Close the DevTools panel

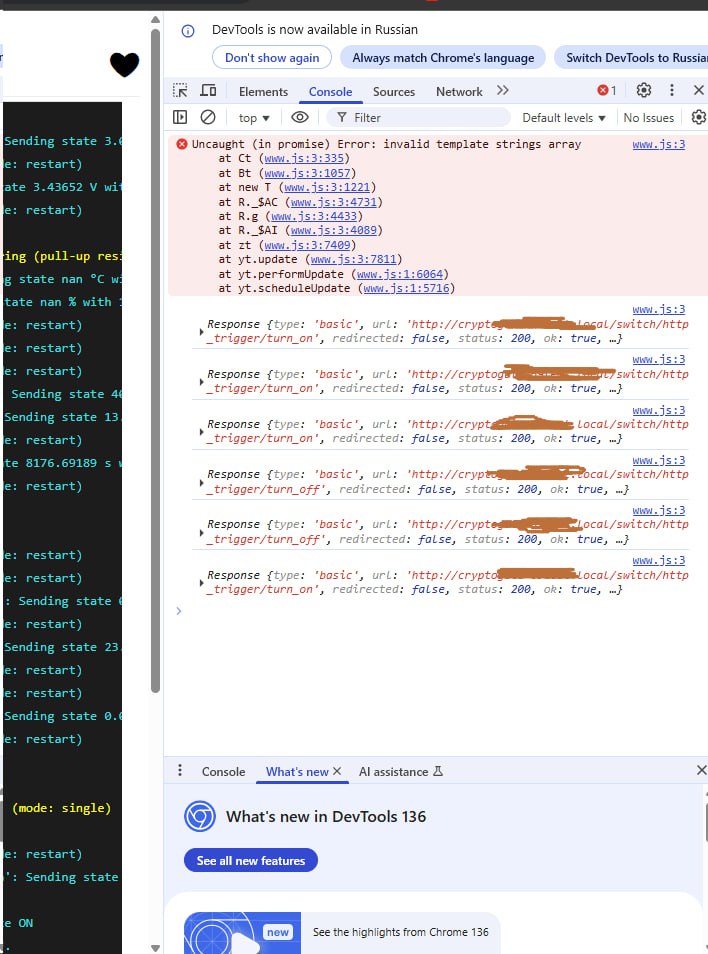pos(699,91)
